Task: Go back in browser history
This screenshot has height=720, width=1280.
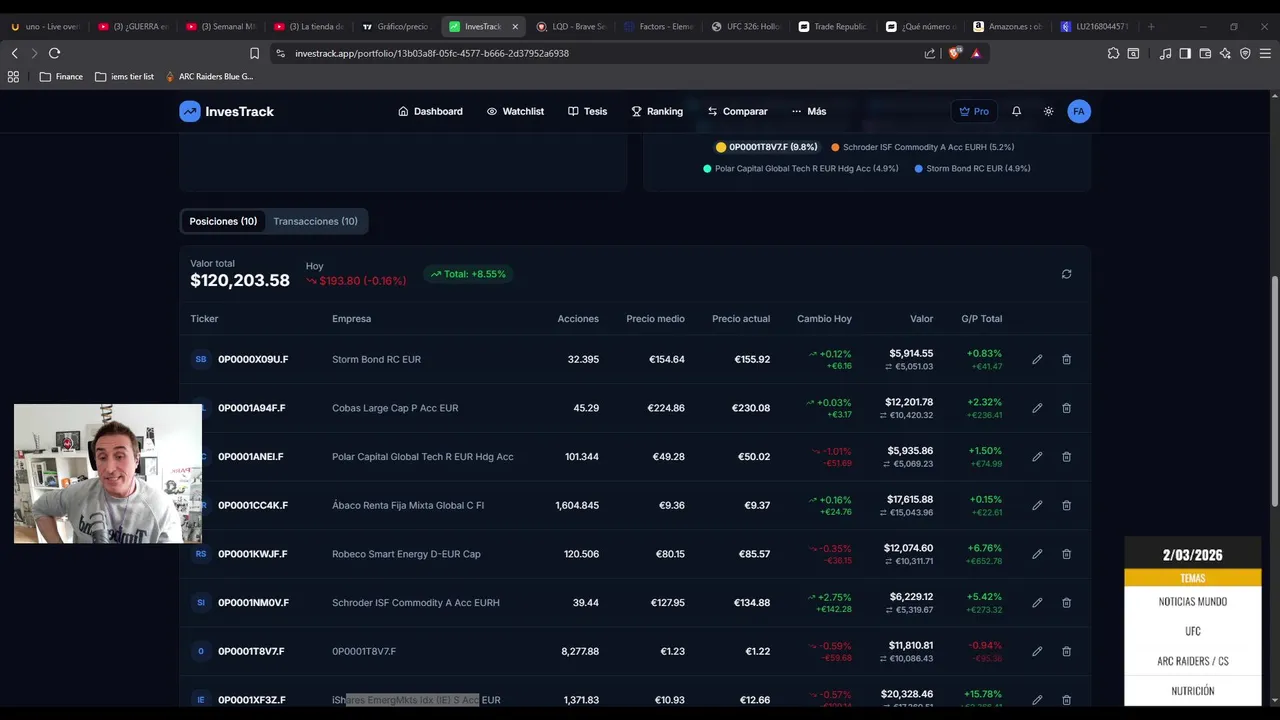Action: [x=14, y=53]
